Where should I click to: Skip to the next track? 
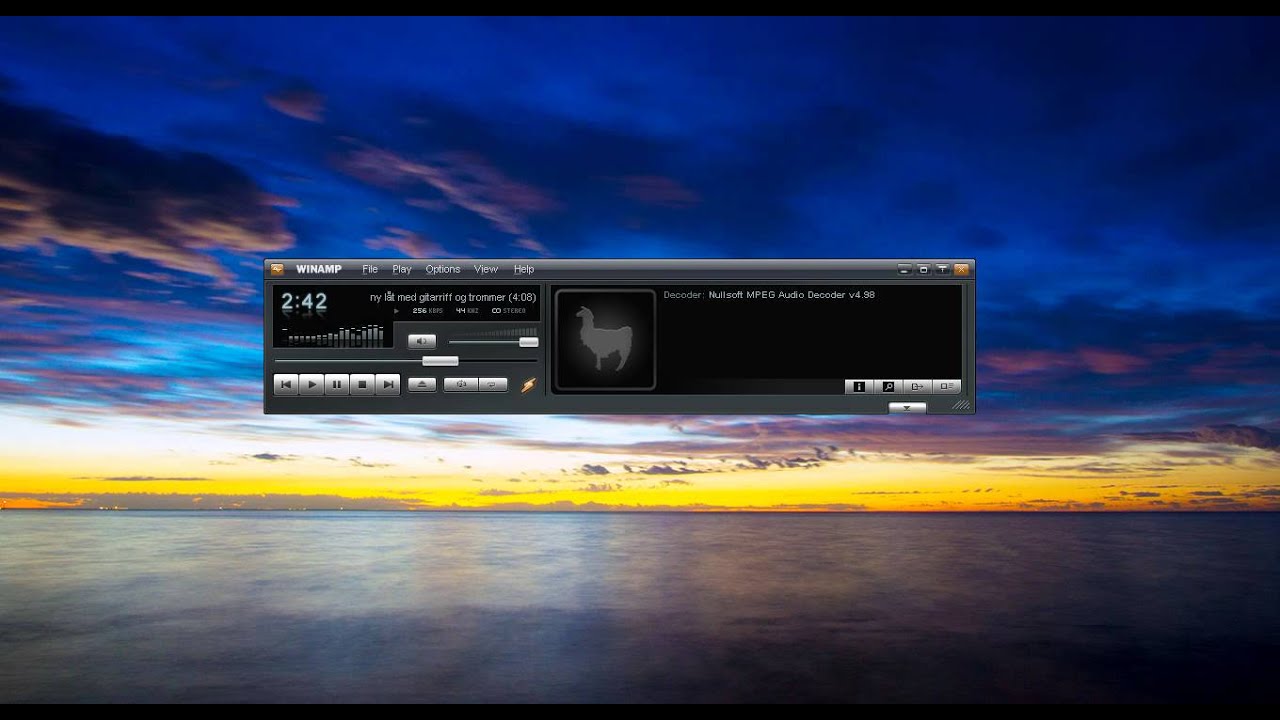click(388, 384)
